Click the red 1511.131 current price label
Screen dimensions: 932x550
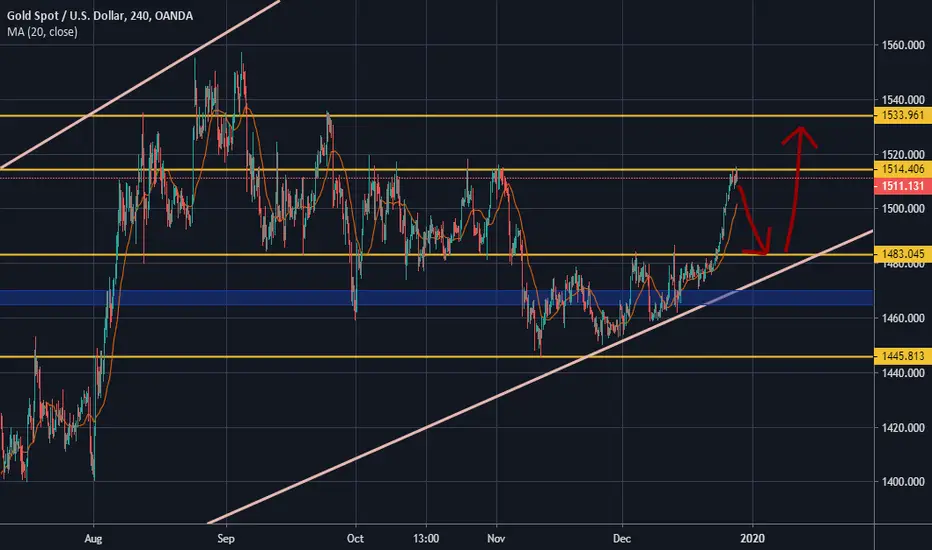click(903, 186)
